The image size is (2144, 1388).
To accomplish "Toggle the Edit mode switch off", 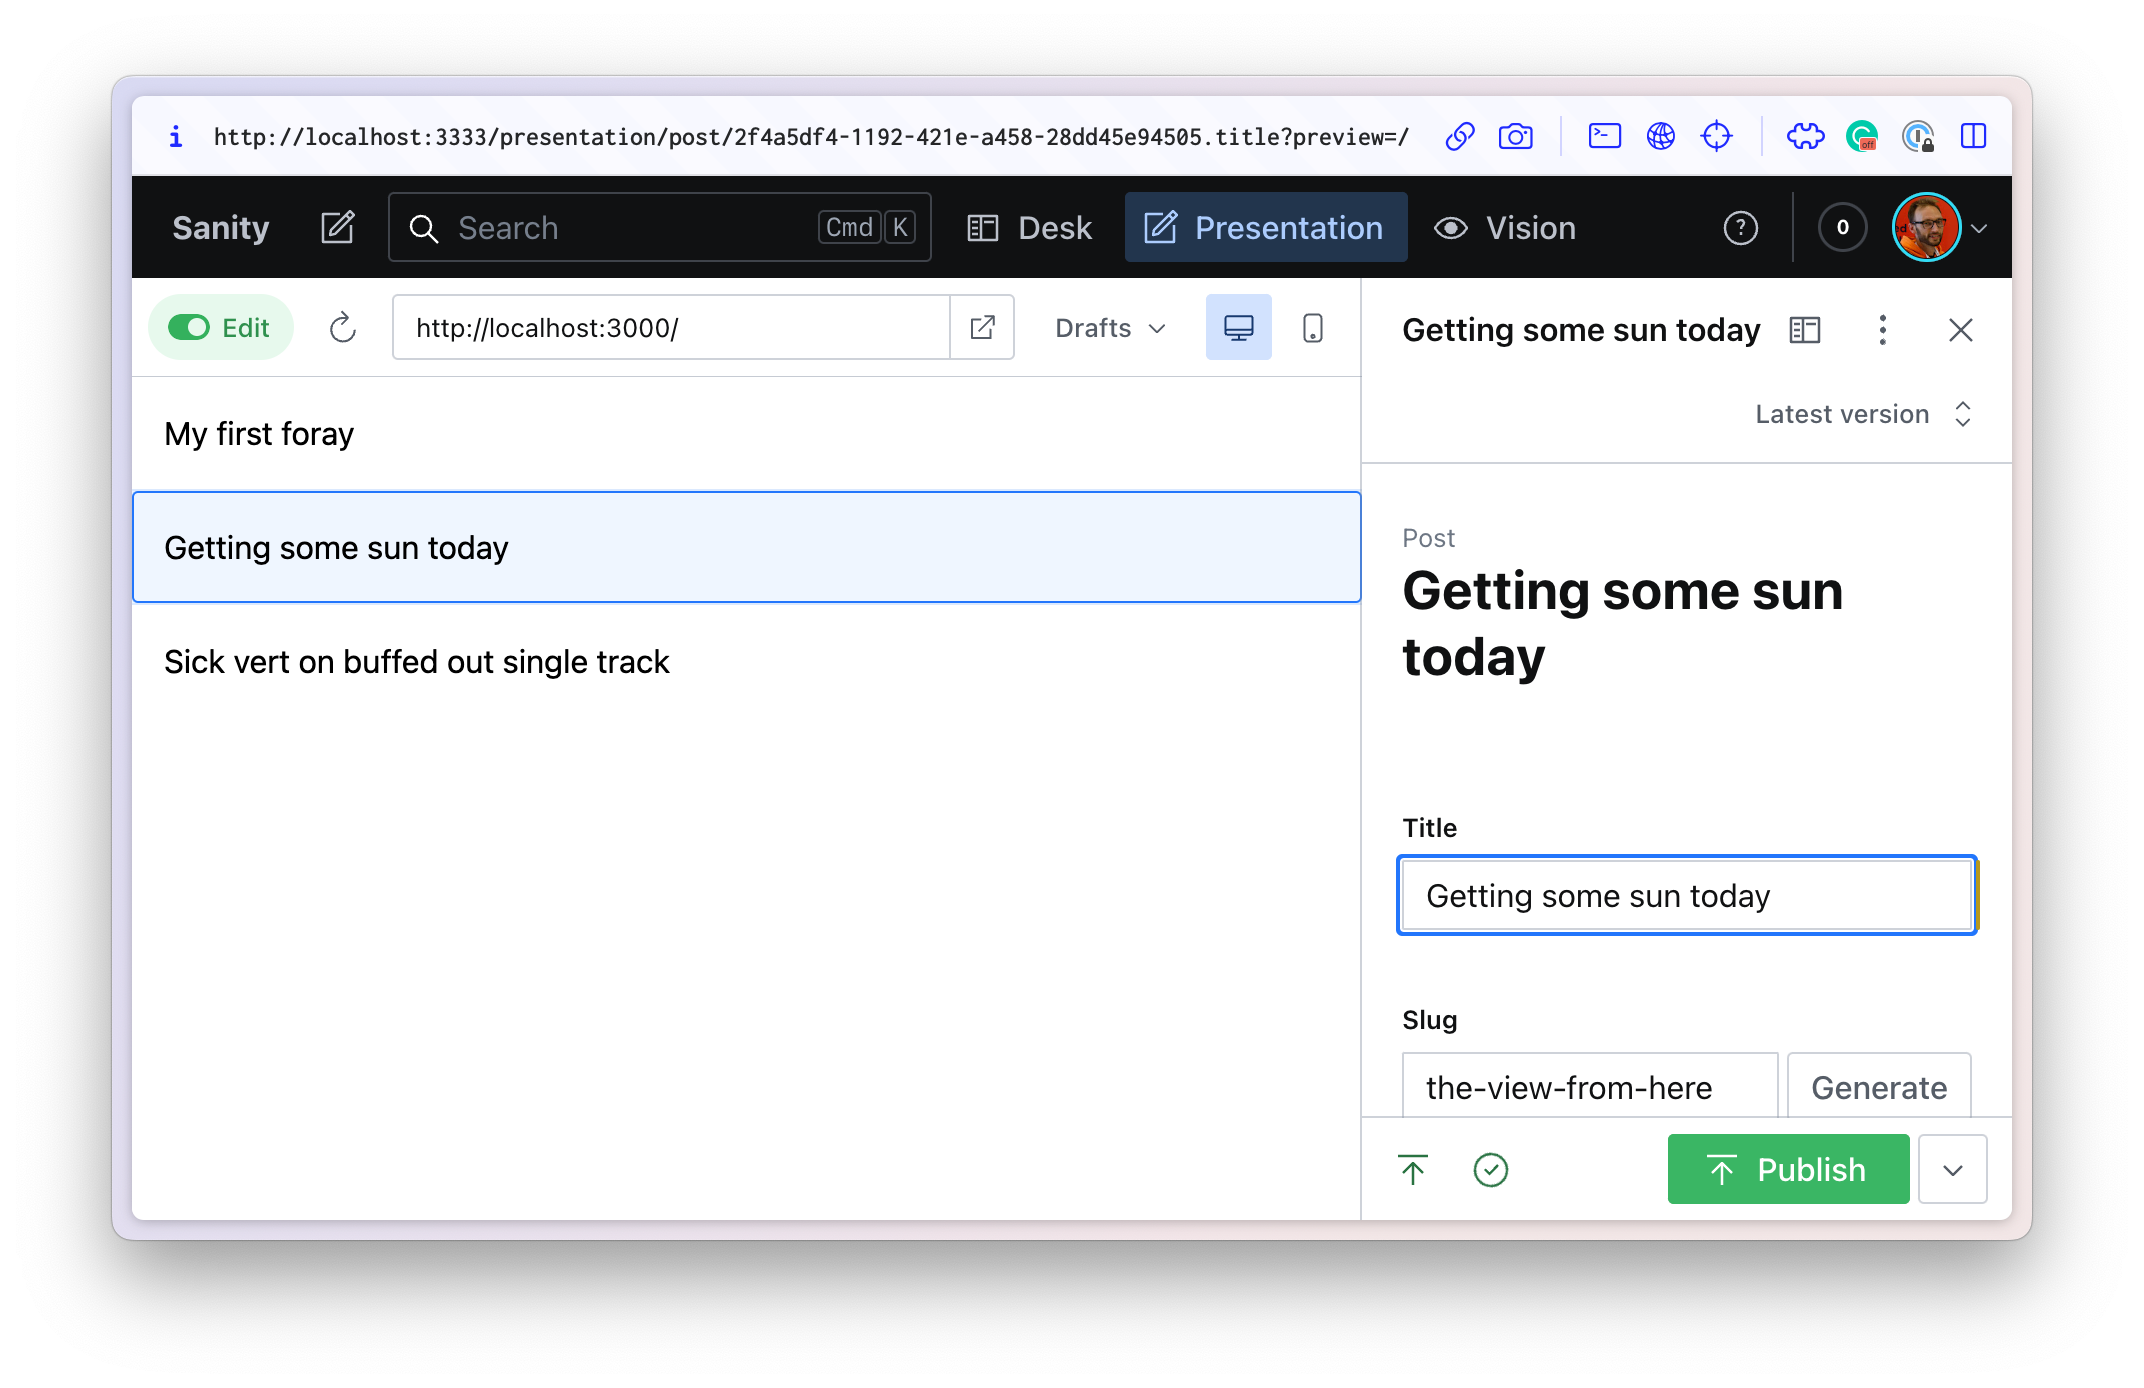I will 221,328.
